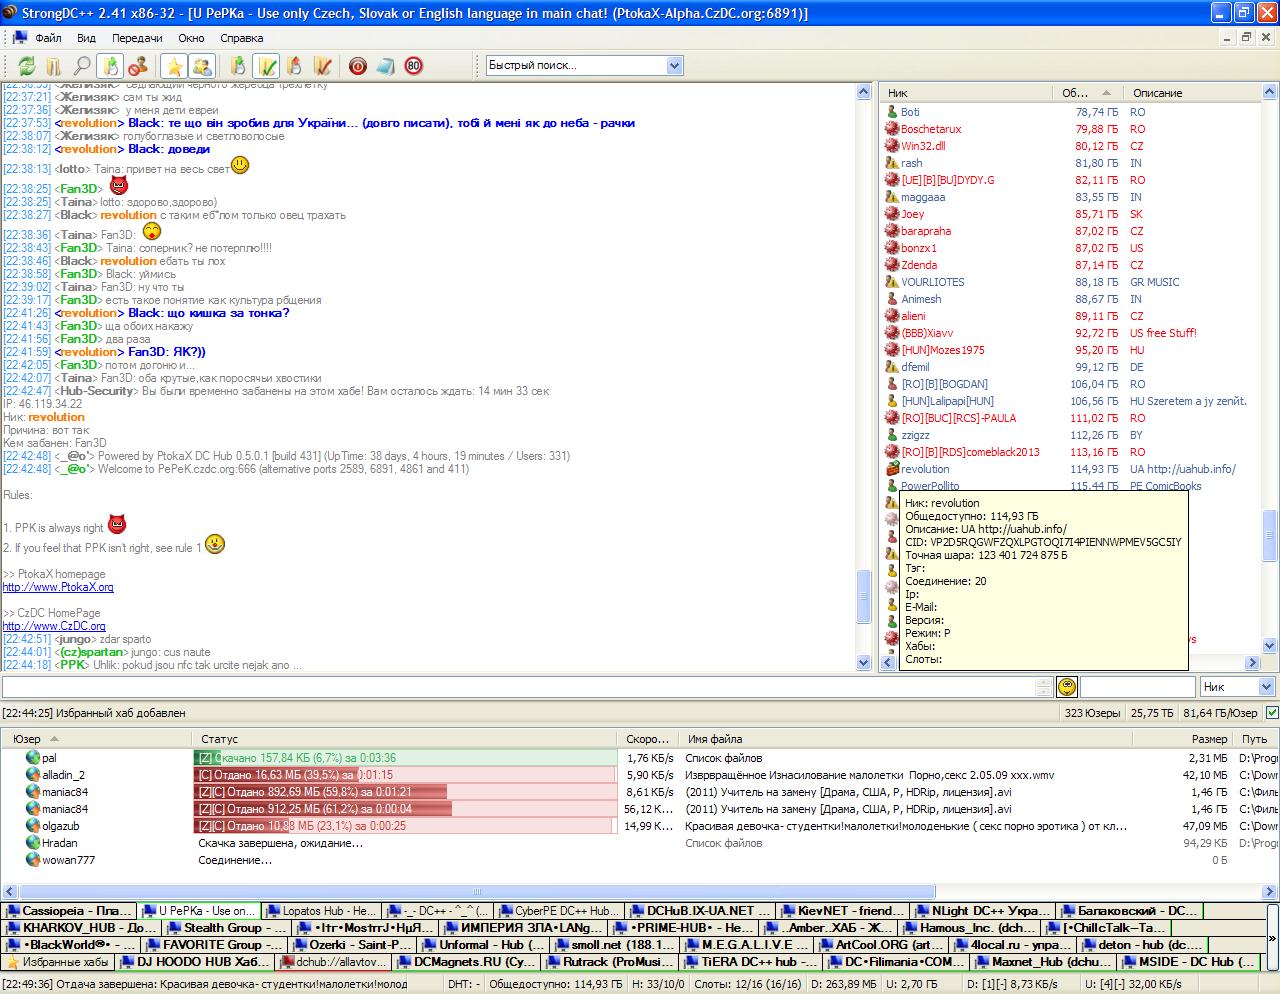Open favorite users with the two-people icon
The image size is (1280, 994).
click(x=202, y=66)
